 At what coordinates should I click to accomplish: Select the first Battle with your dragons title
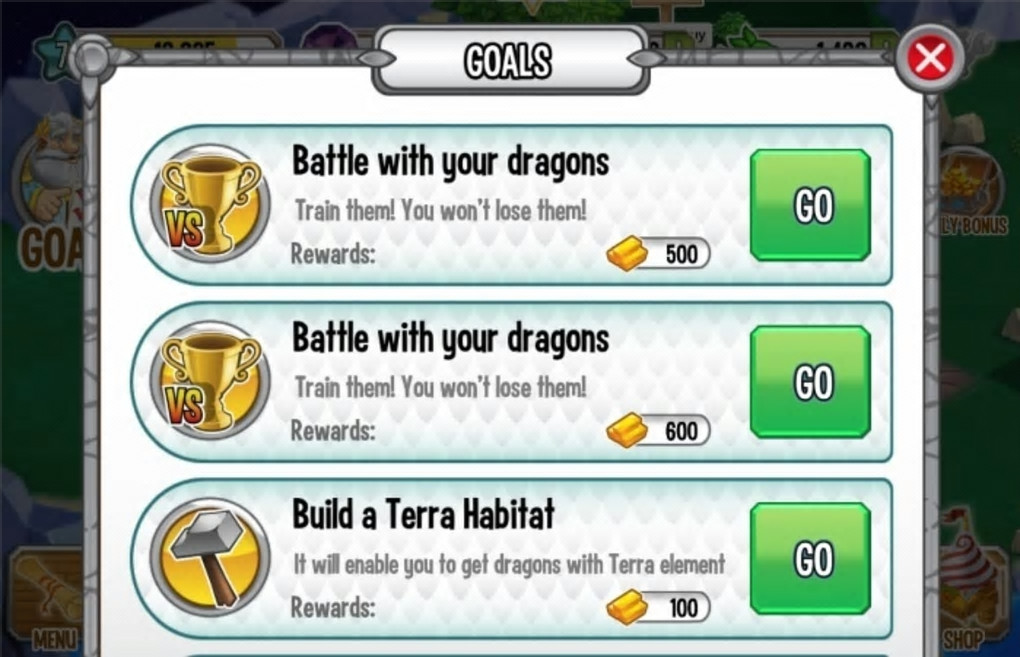point(451,161)
